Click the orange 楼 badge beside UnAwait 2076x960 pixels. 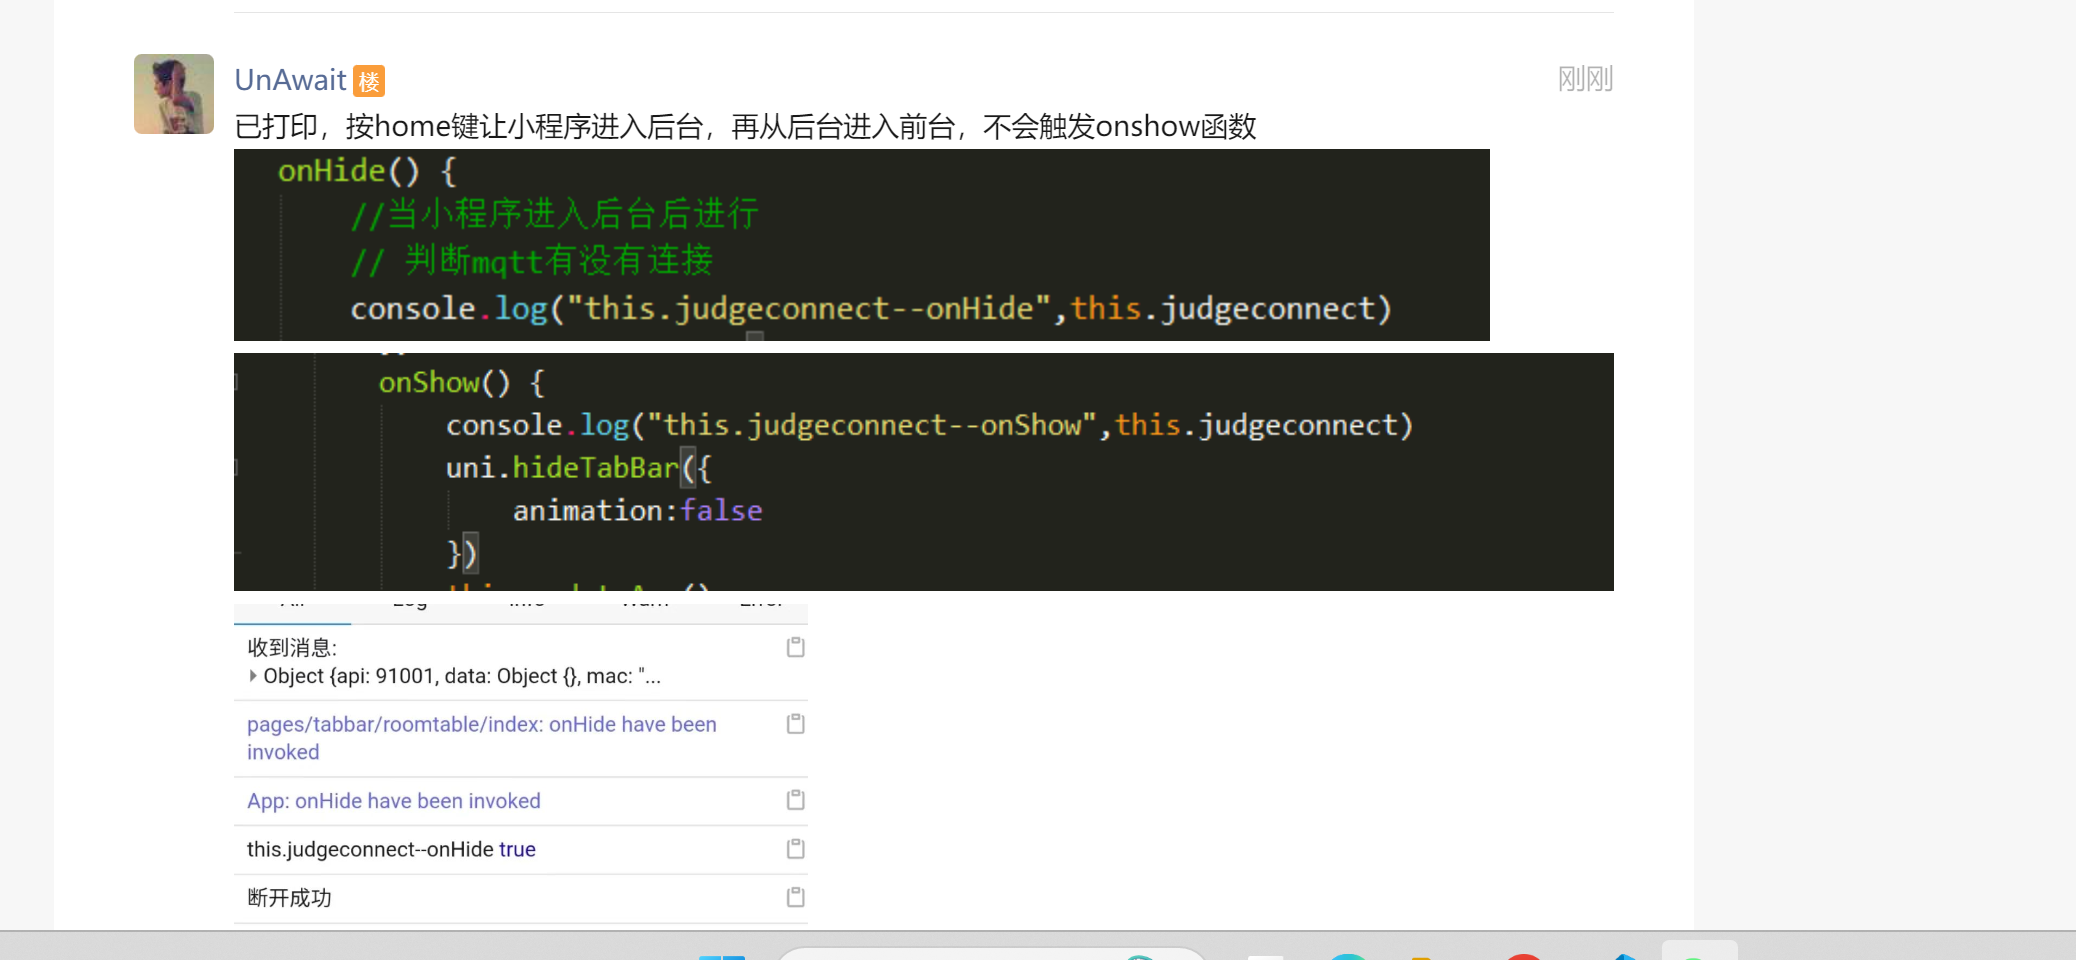pos(369,81)
